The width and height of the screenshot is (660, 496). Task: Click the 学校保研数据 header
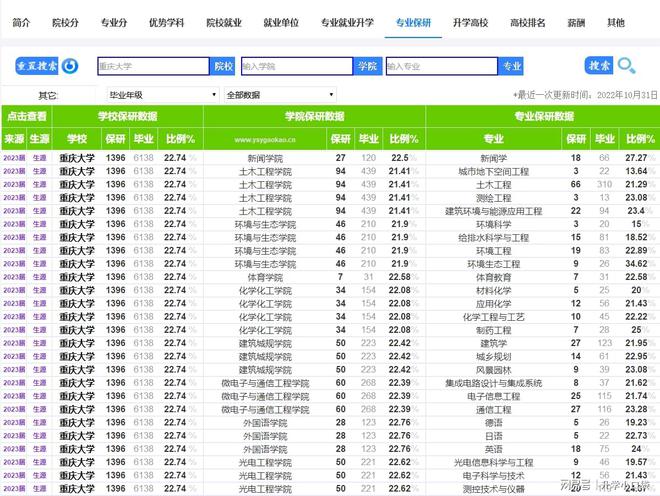pos(128,116)
